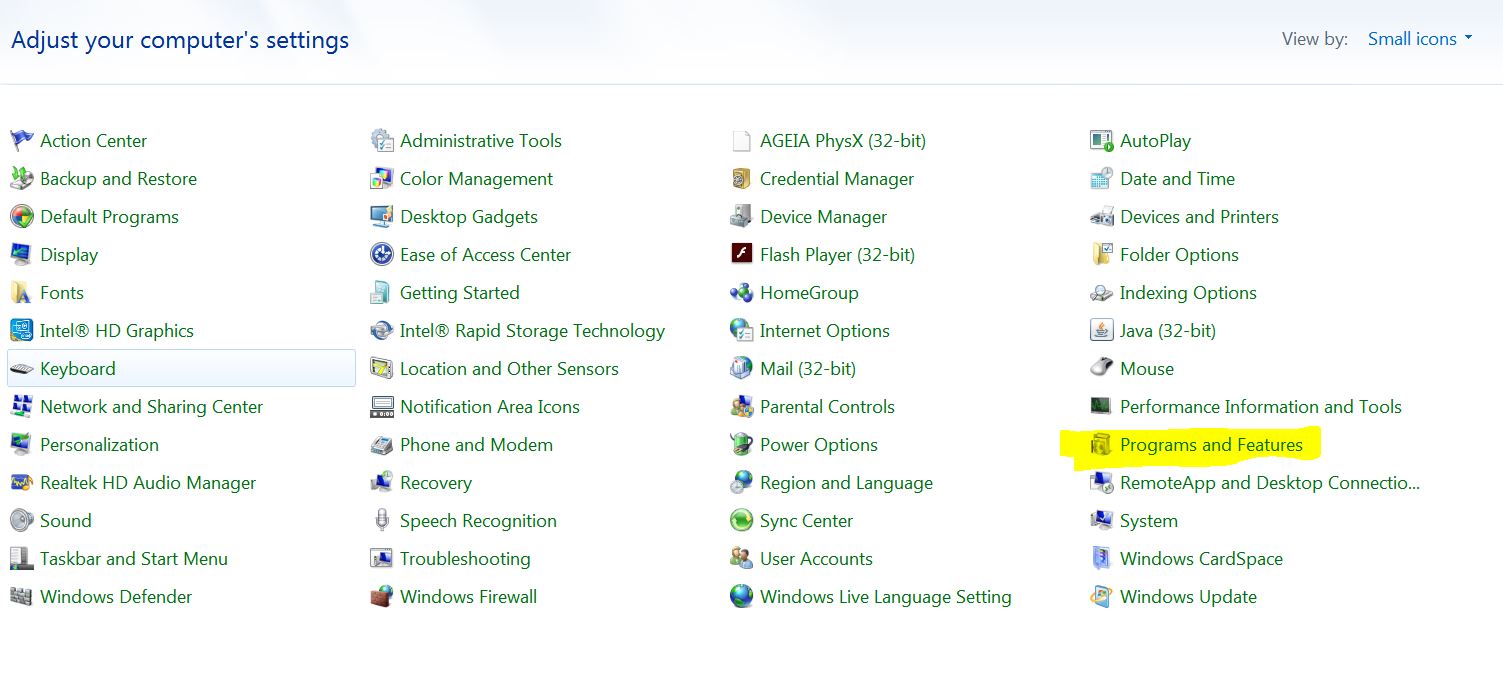Open Getting Started link
Screen dimensions: 1503x676
tap(460, 293)
